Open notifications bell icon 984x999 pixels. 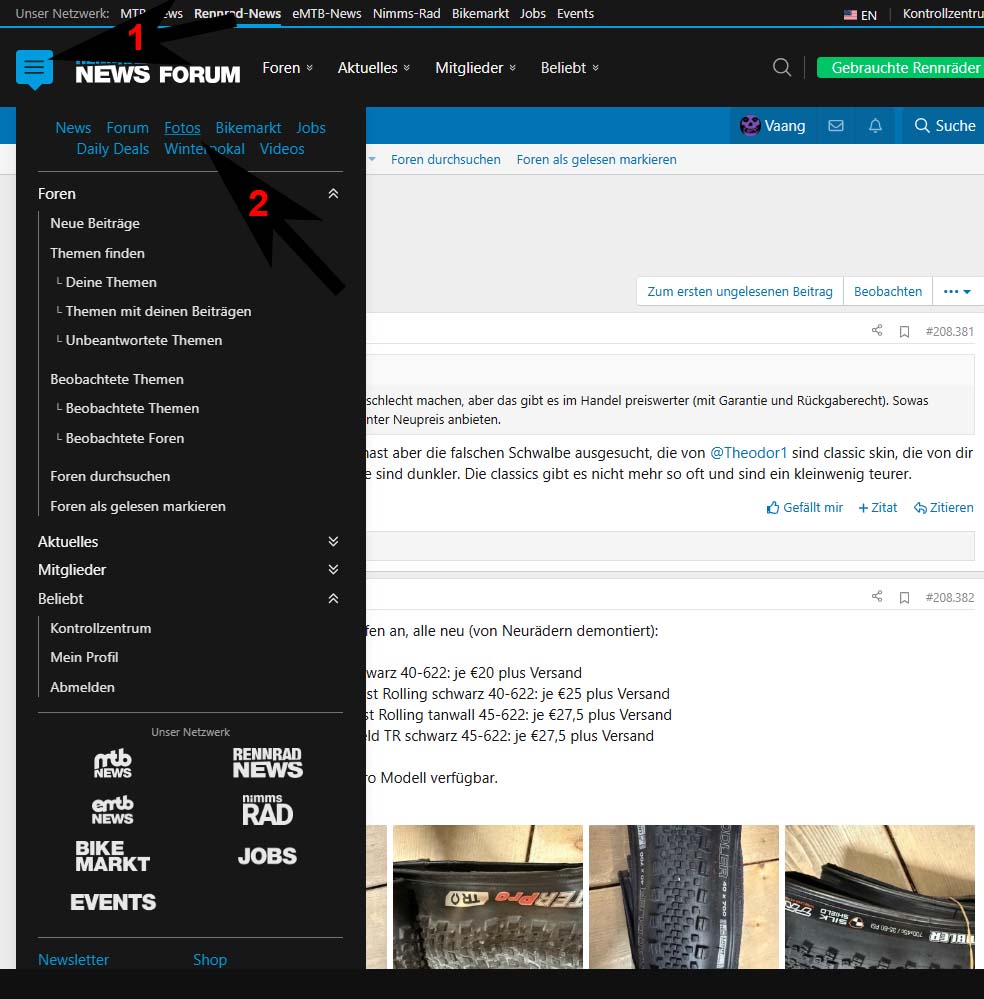click(x=875, y=126)
